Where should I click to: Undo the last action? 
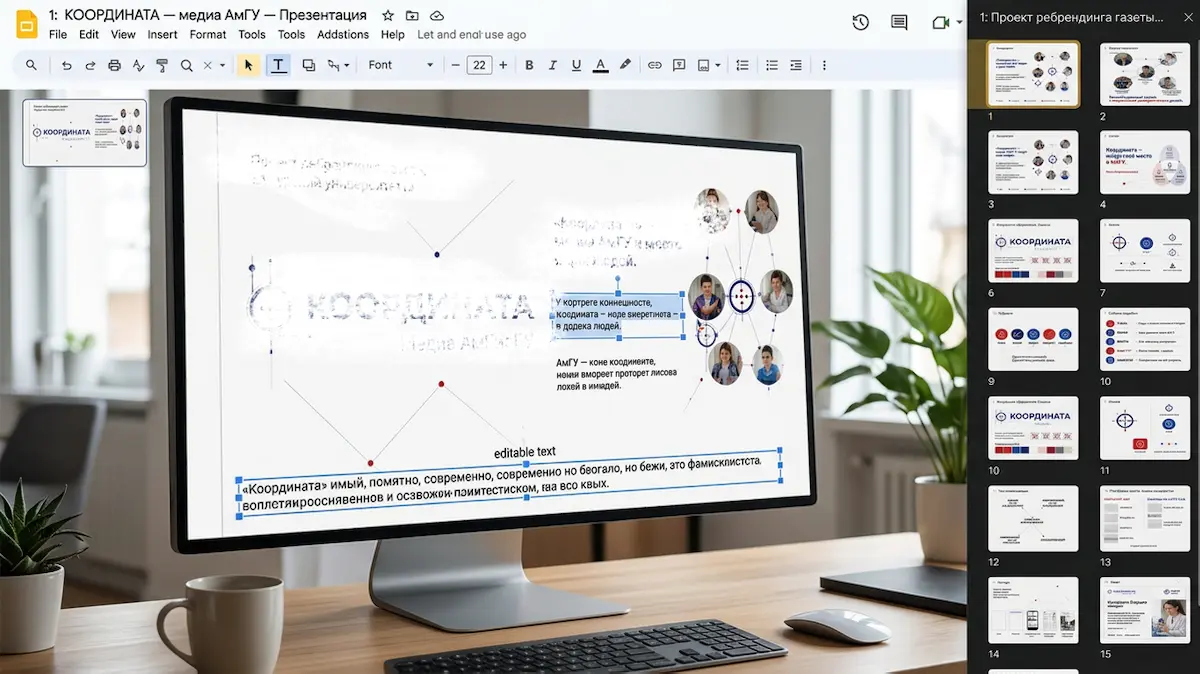click(x=66, y=65)
